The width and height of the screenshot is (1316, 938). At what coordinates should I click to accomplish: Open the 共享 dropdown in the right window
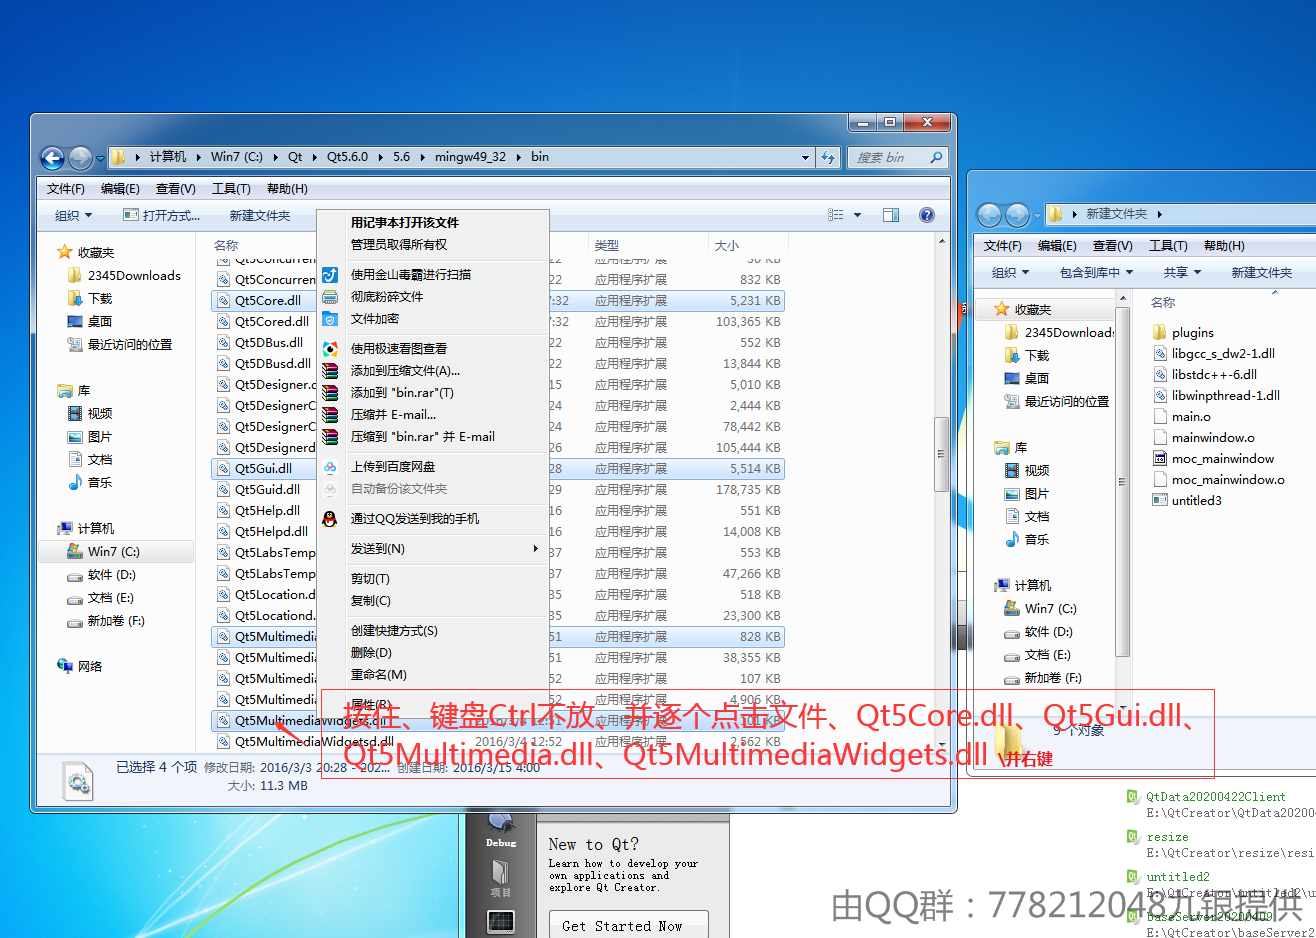pyautogui.click(x=1182, y=272)
